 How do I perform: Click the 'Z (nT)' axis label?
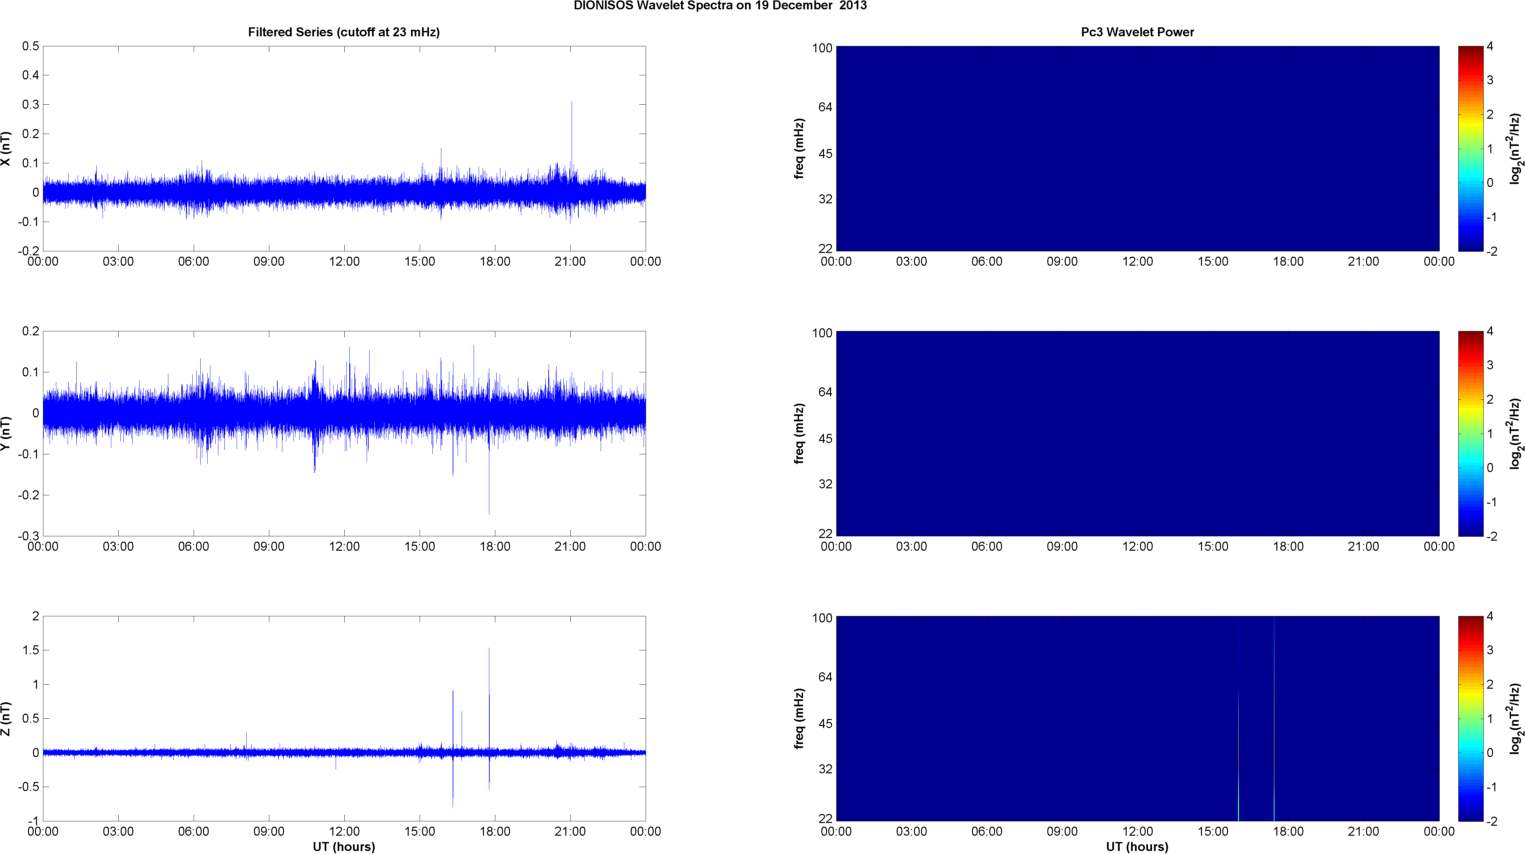click(7, 718)
